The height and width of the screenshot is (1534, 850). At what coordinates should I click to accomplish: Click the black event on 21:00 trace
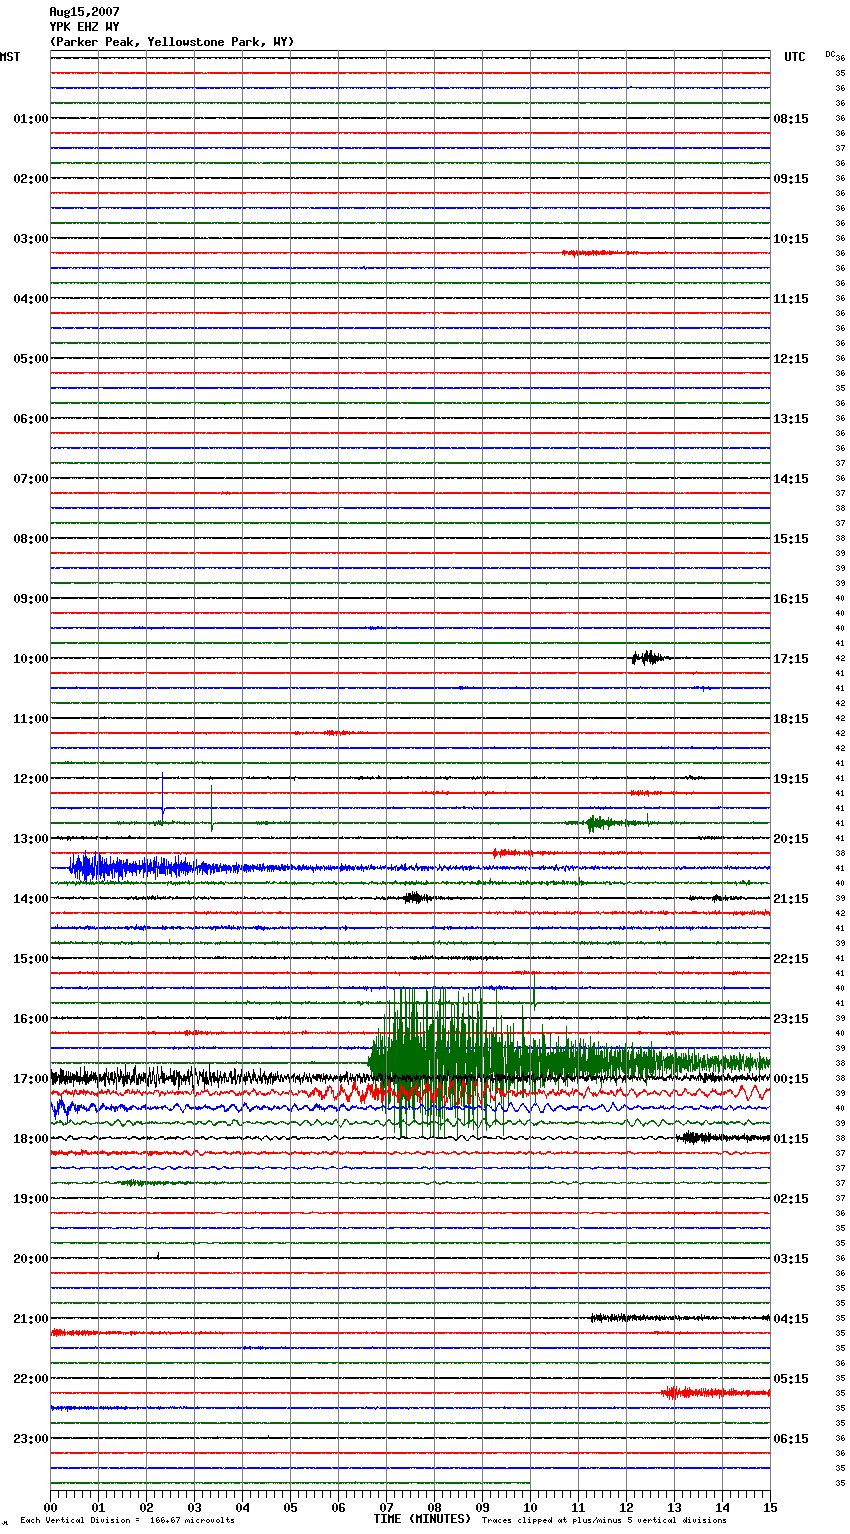680,1318
